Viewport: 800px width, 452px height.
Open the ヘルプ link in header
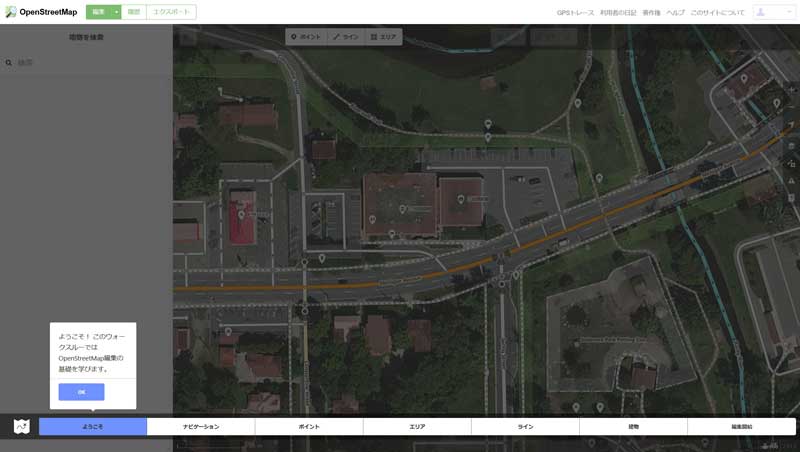pyautogui.click(x=676, y=12)
